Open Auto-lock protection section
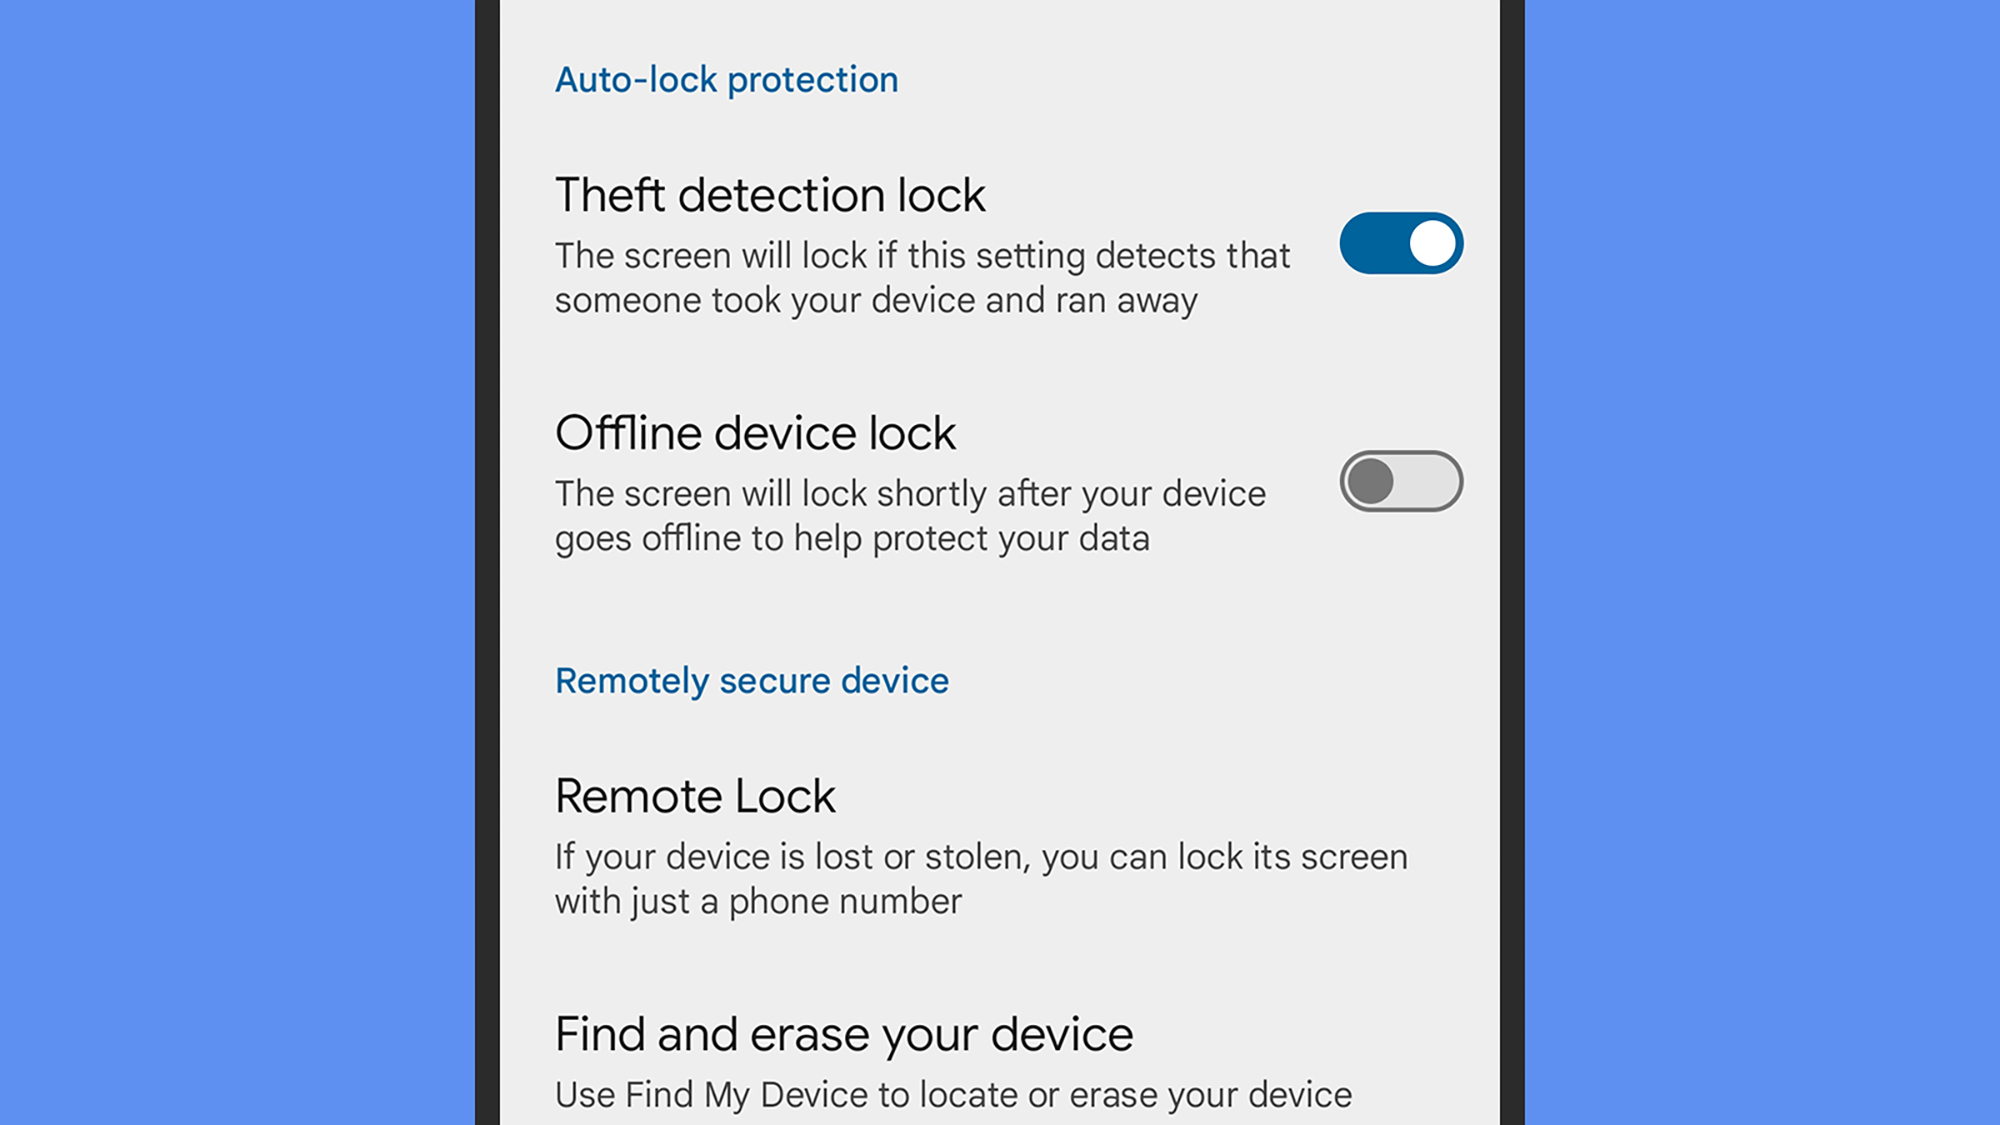Viewport: 2000px width, 1125px height. click(x=725, y=78)
